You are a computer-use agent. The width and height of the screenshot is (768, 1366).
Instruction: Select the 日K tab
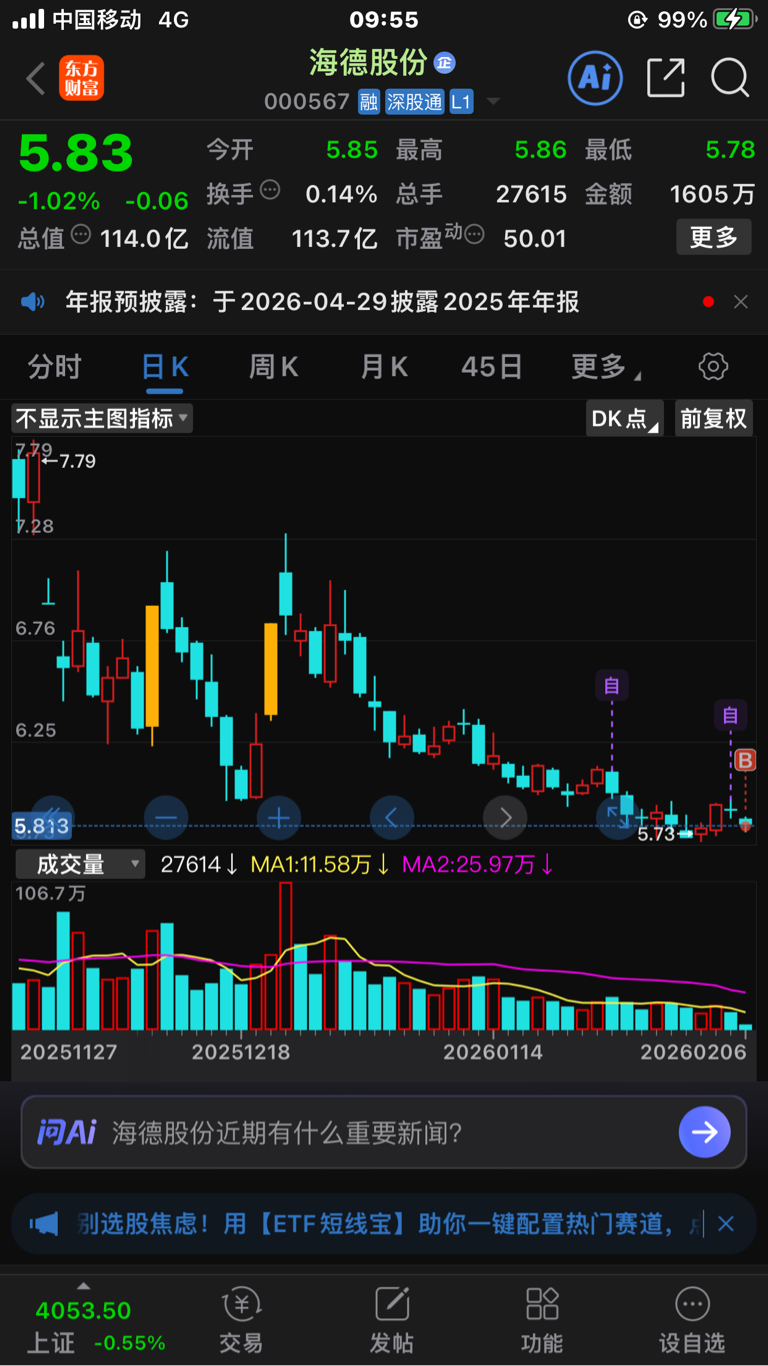coord(165,367)
